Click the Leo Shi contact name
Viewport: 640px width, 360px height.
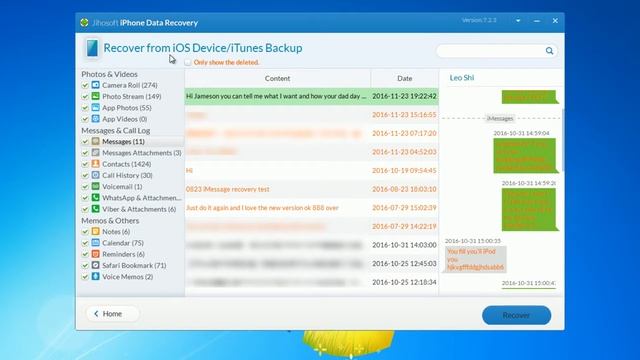click(x=462, y=78)
